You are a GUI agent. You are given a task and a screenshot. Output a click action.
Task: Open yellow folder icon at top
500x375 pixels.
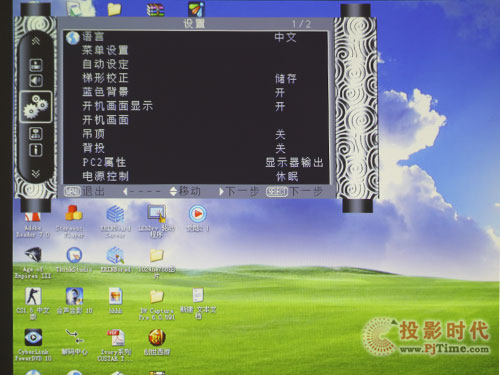114,9
